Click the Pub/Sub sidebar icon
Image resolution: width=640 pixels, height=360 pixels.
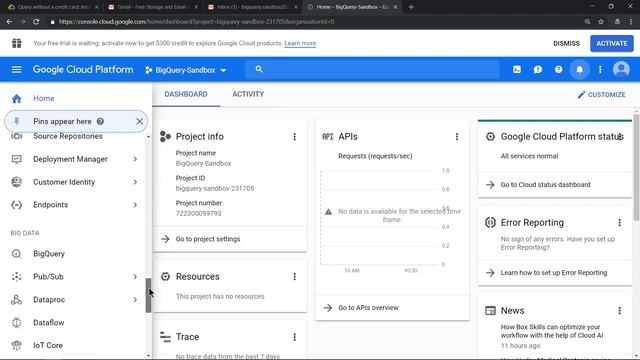[16, 277]
